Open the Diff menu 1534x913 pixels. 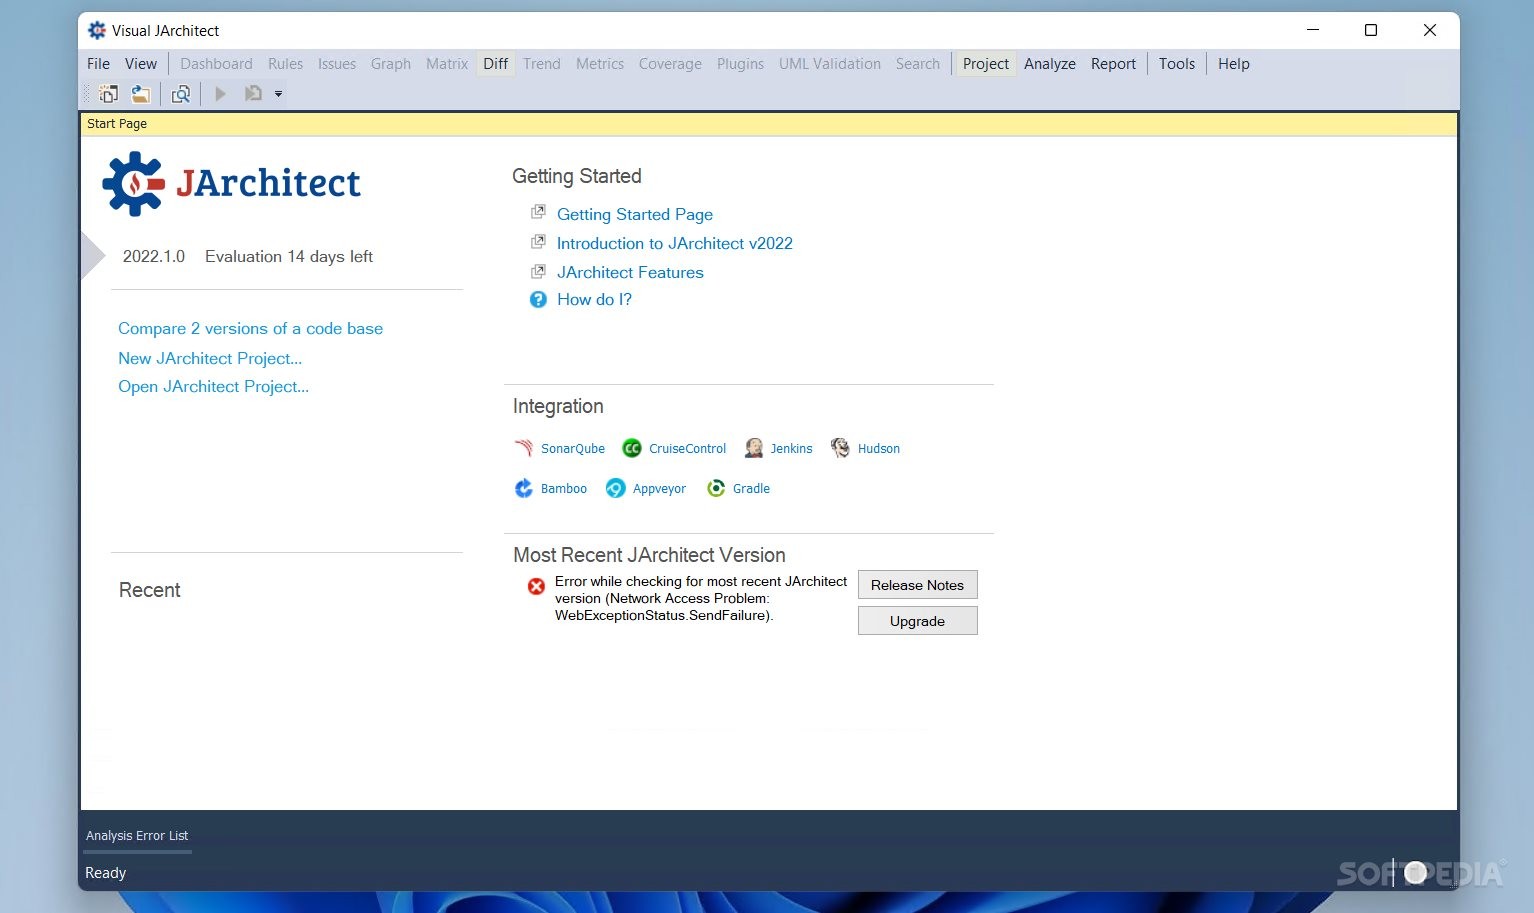pyautogui.click(x=496, y=64)
